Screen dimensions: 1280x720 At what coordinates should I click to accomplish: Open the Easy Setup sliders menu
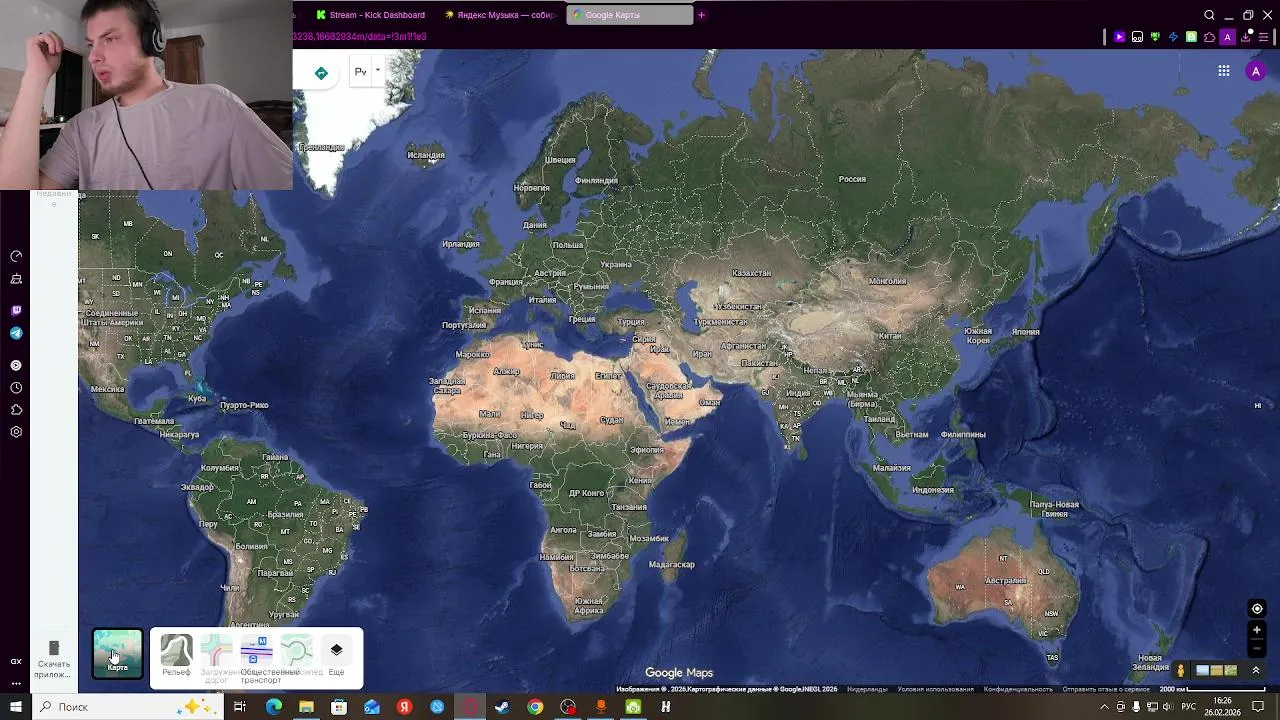tap(1265, 37)
